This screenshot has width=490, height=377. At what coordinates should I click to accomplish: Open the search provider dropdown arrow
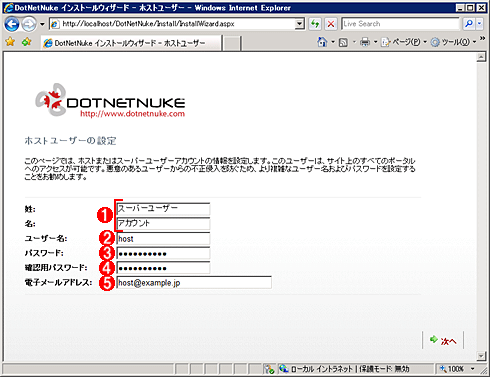click(x=479, y=24)
